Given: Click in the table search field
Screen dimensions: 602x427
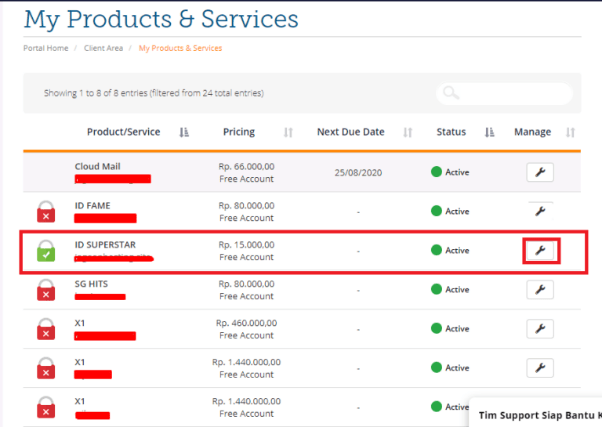Looking at the screenshot, I should coord(504,93).
